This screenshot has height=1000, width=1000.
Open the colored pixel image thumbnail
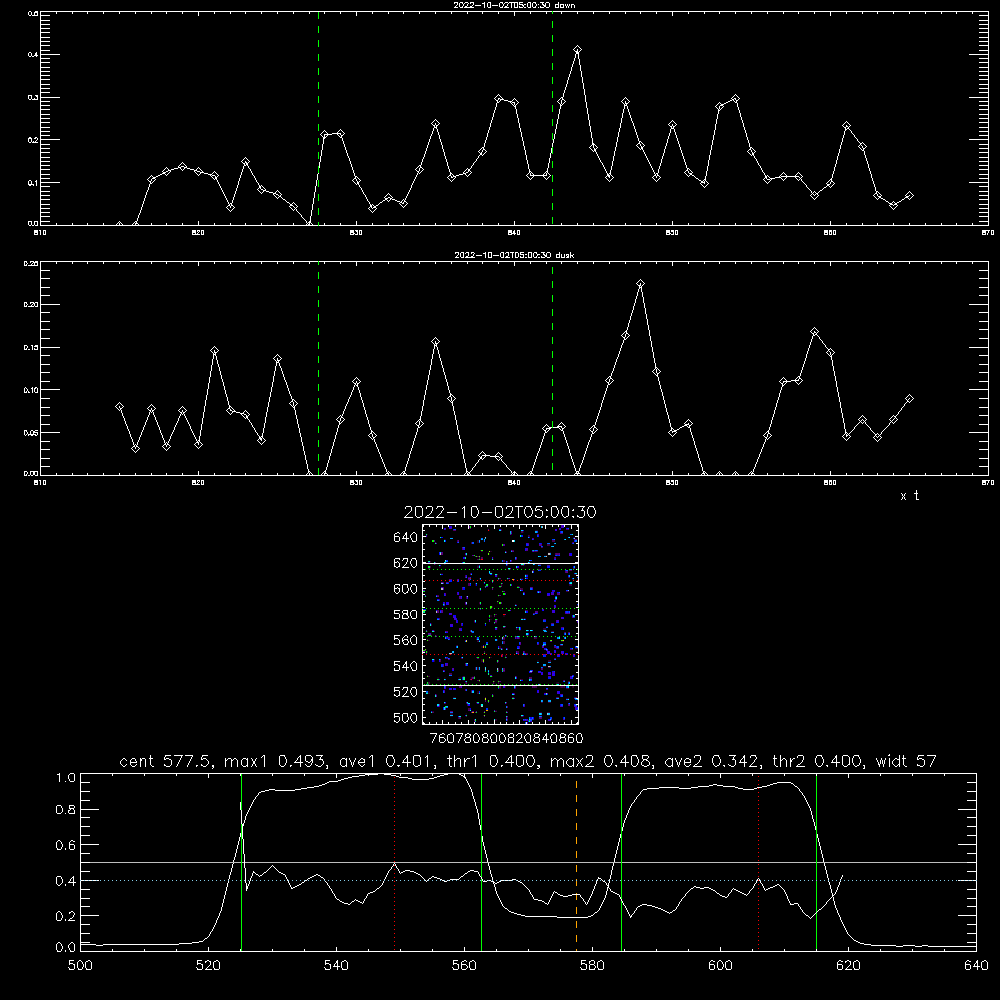click(x=501, y=624)
